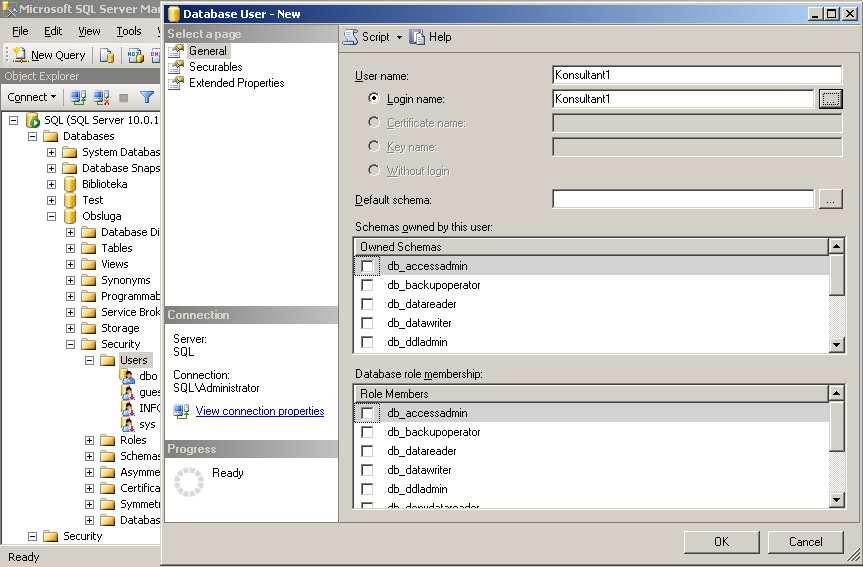863x567 pixels.
Task: Click the Owned Schemas scrollbar up arrow
Action: click(837, 246)
